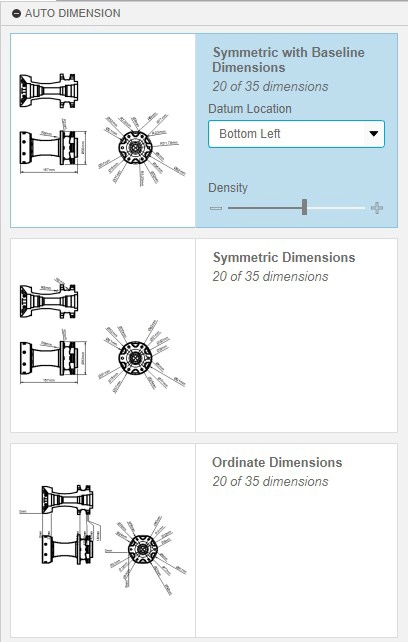The width and height of the screenshot is (408, 642).
Task: Click circular front view in Symmetric preview
Action: click(x=135, y=358)
